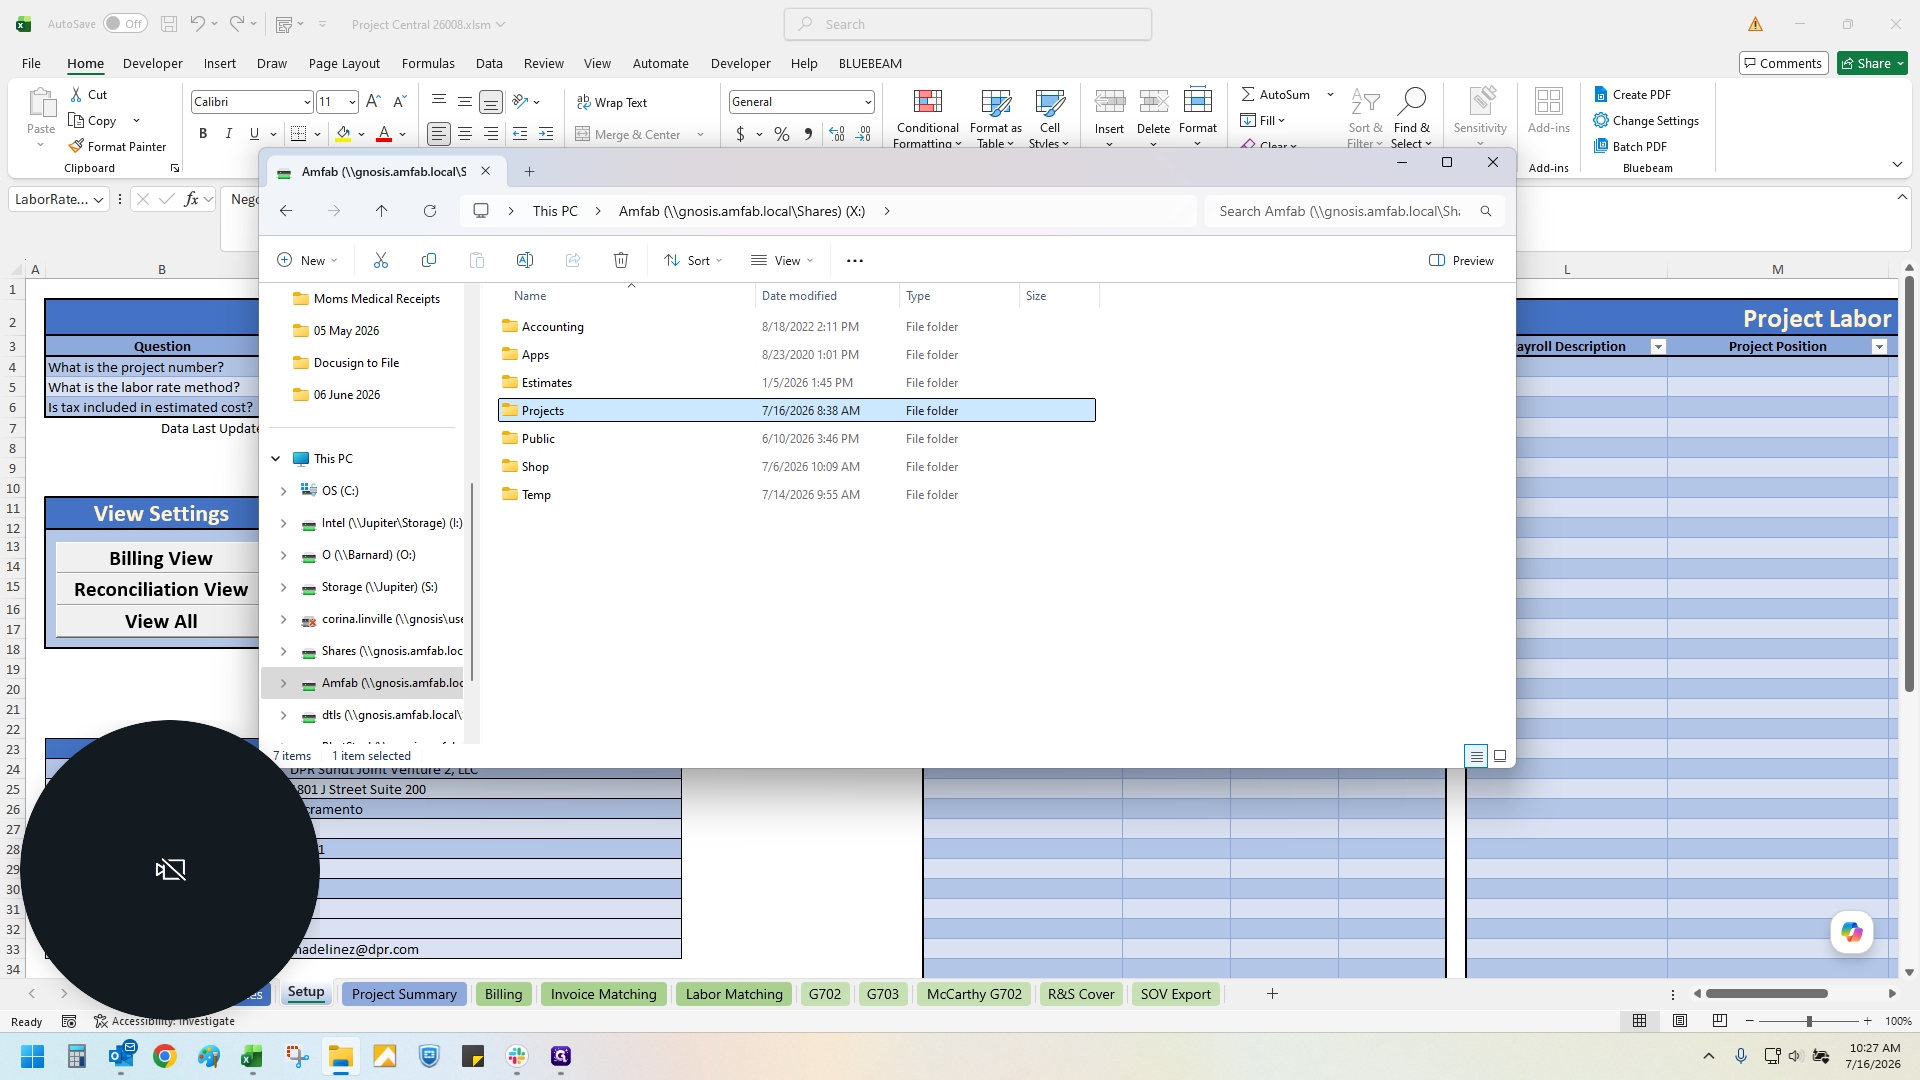
Task: Open the Sort dropdown in Explorer
Action: [693, 260]
